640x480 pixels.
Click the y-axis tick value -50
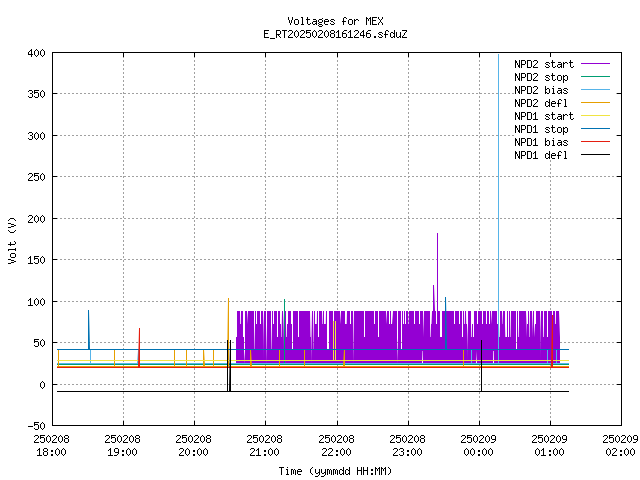pyautogui.click(x=36, y=426)
